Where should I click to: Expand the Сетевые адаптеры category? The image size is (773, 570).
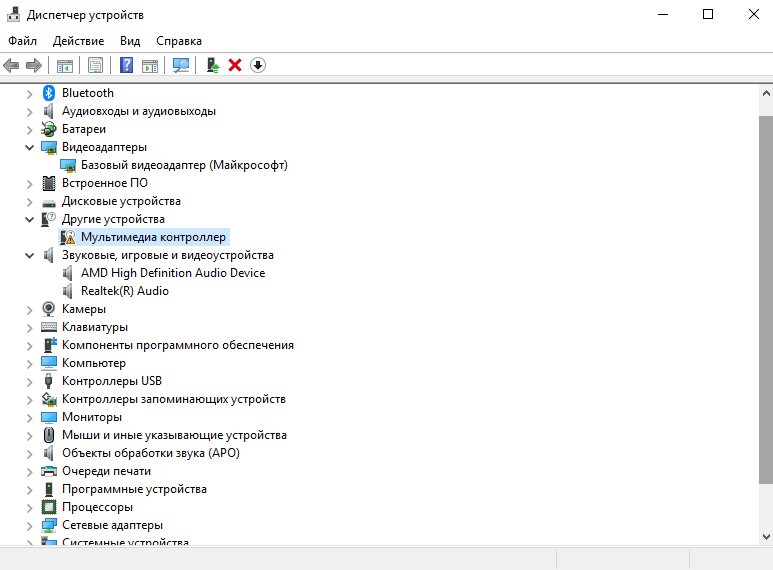click(x=30, y=526)
